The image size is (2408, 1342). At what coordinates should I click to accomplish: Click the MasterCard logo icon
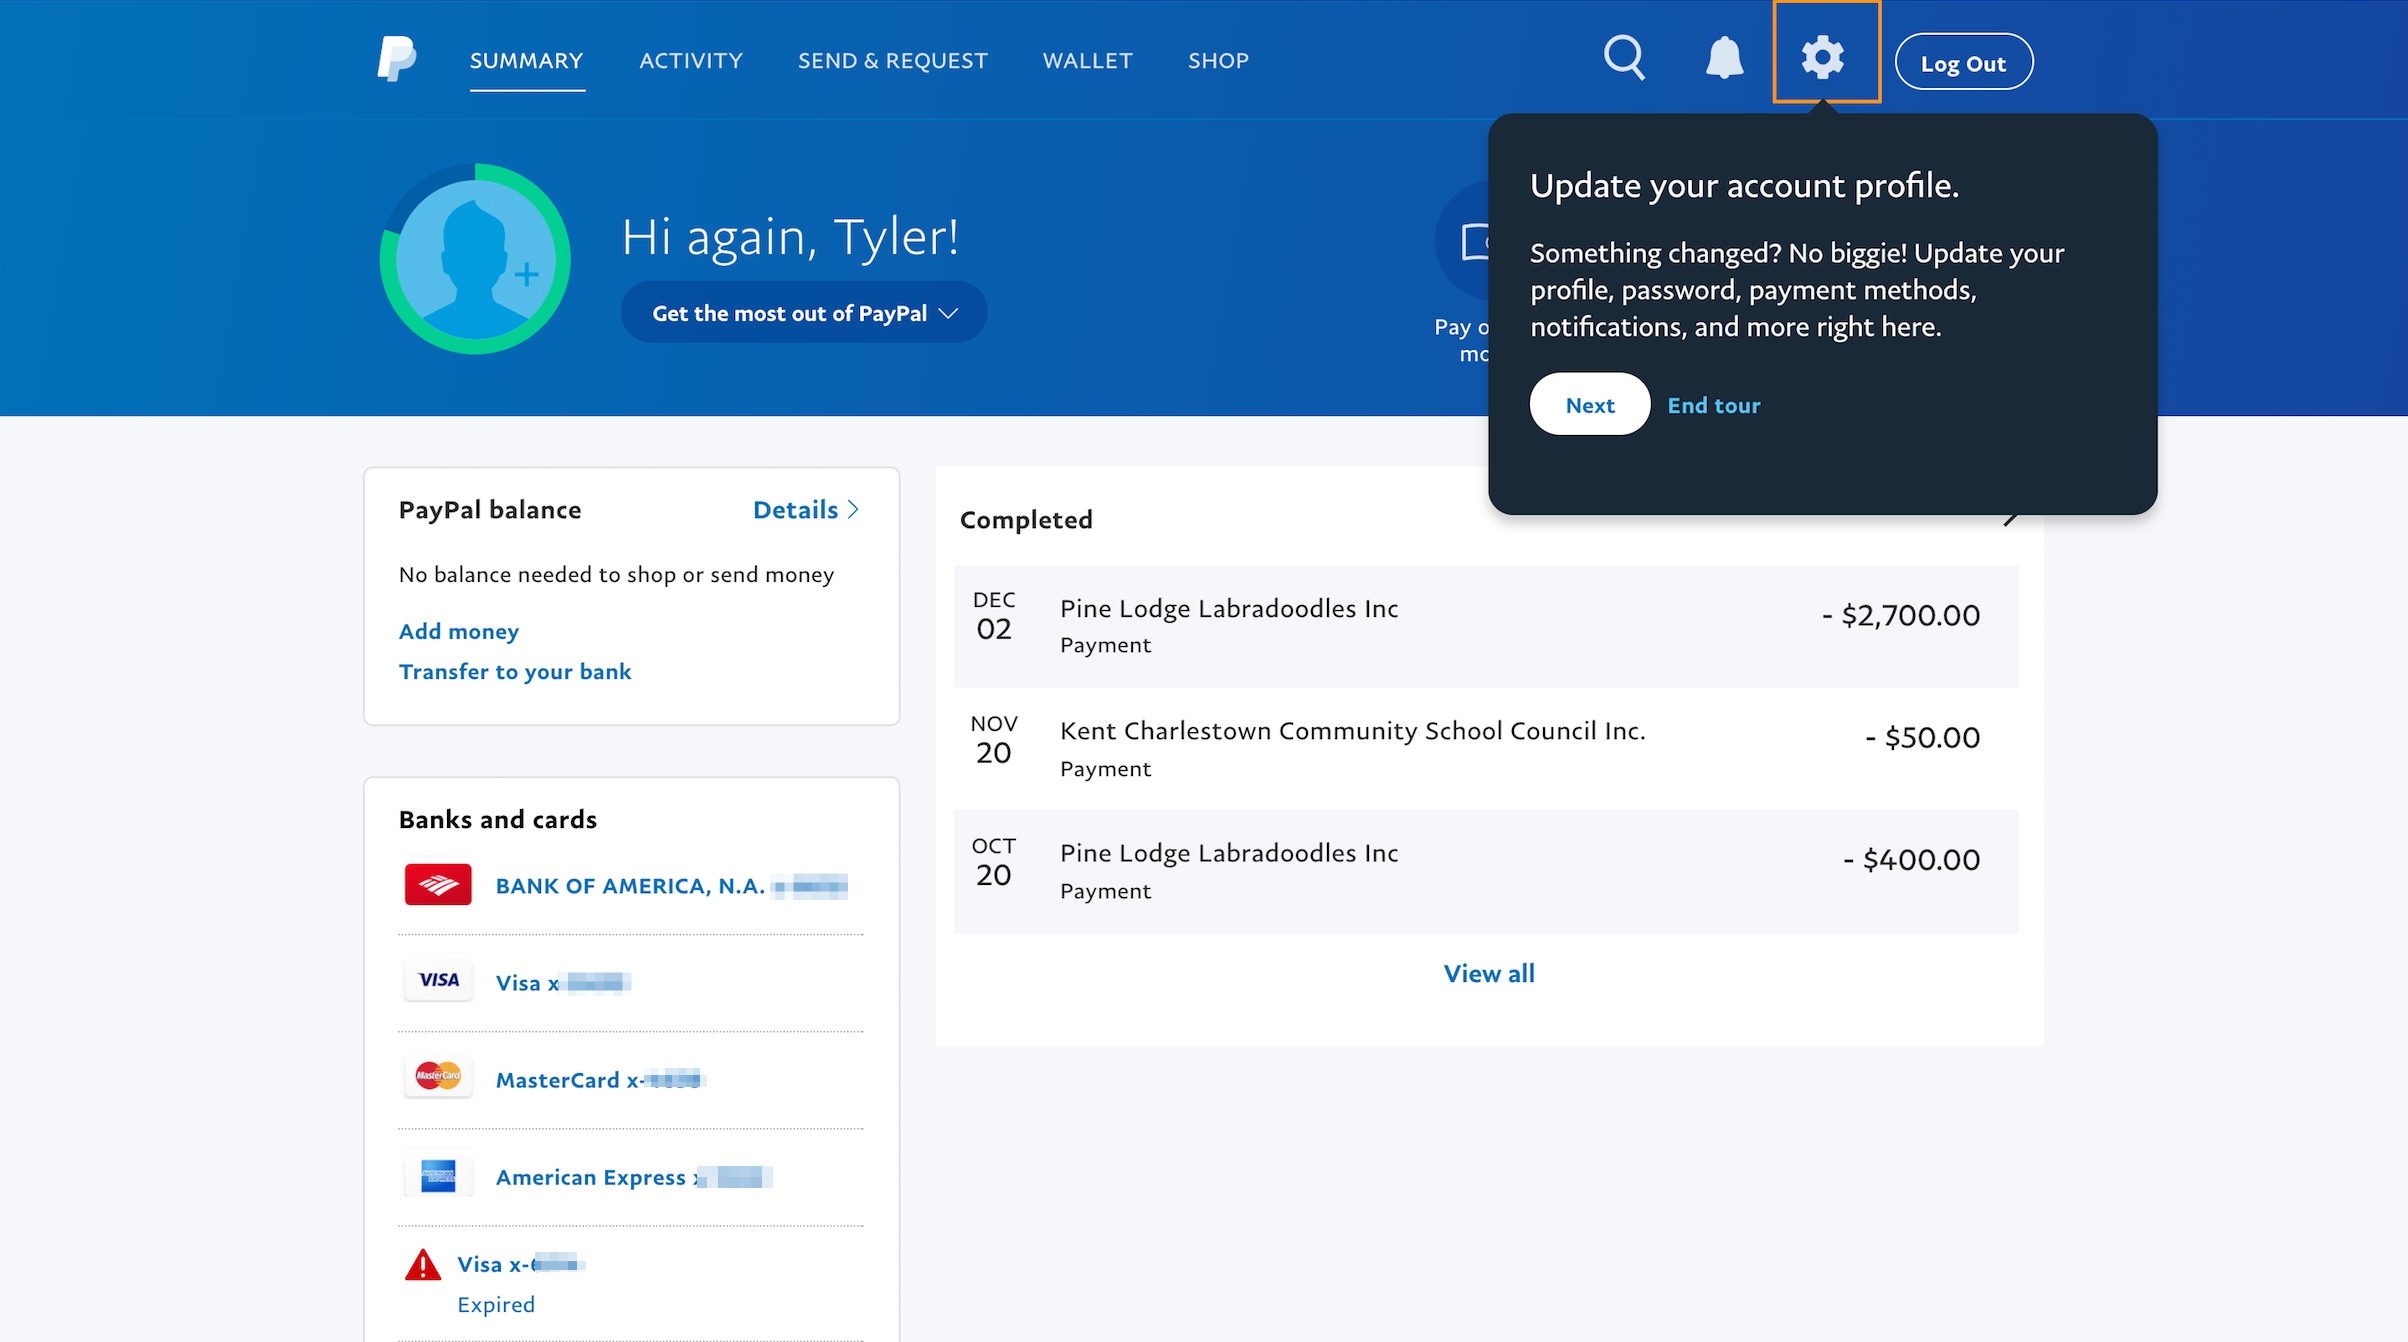(x=438, y=1077)
